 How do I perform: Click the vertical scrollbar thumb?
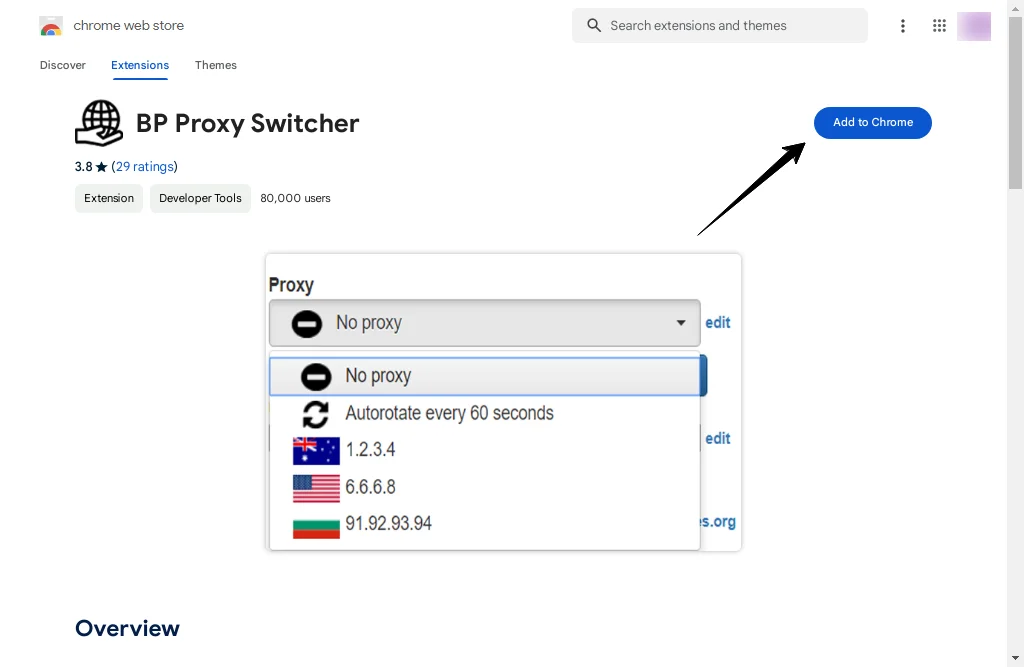(x=1016, y=103)
